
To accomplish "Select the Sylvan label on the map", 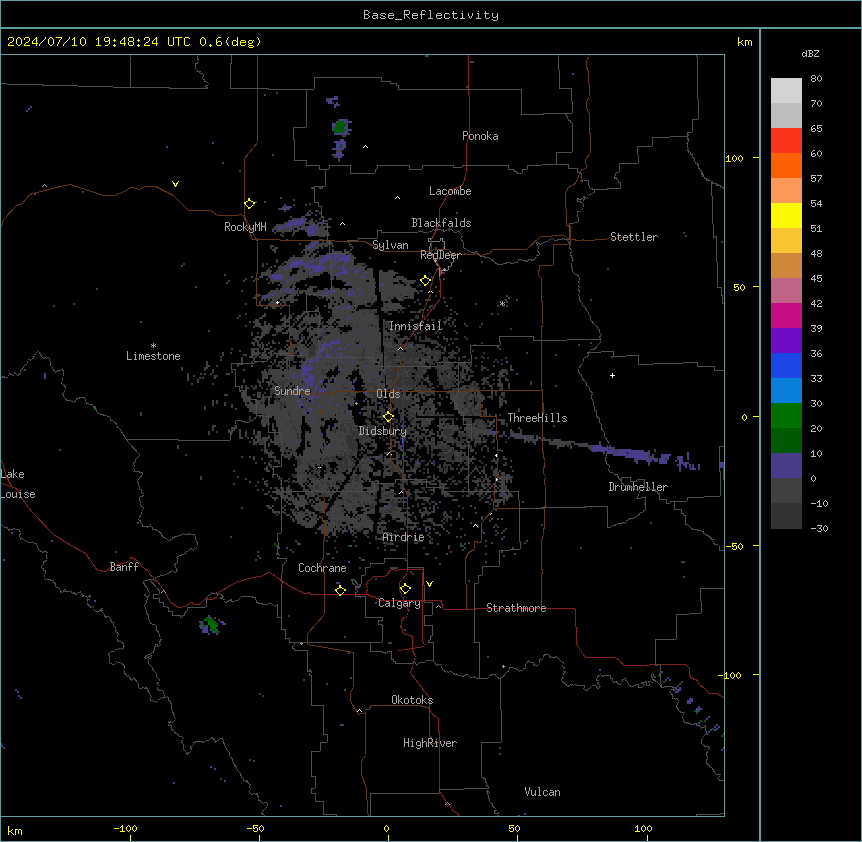I will tap(390, 245).
